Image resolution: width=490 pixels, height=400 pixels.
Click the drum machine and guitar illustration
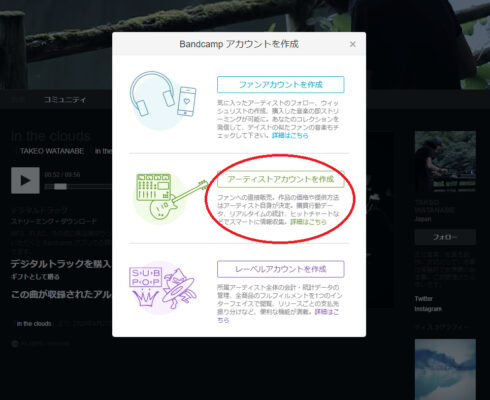click(x=170, y=197)
